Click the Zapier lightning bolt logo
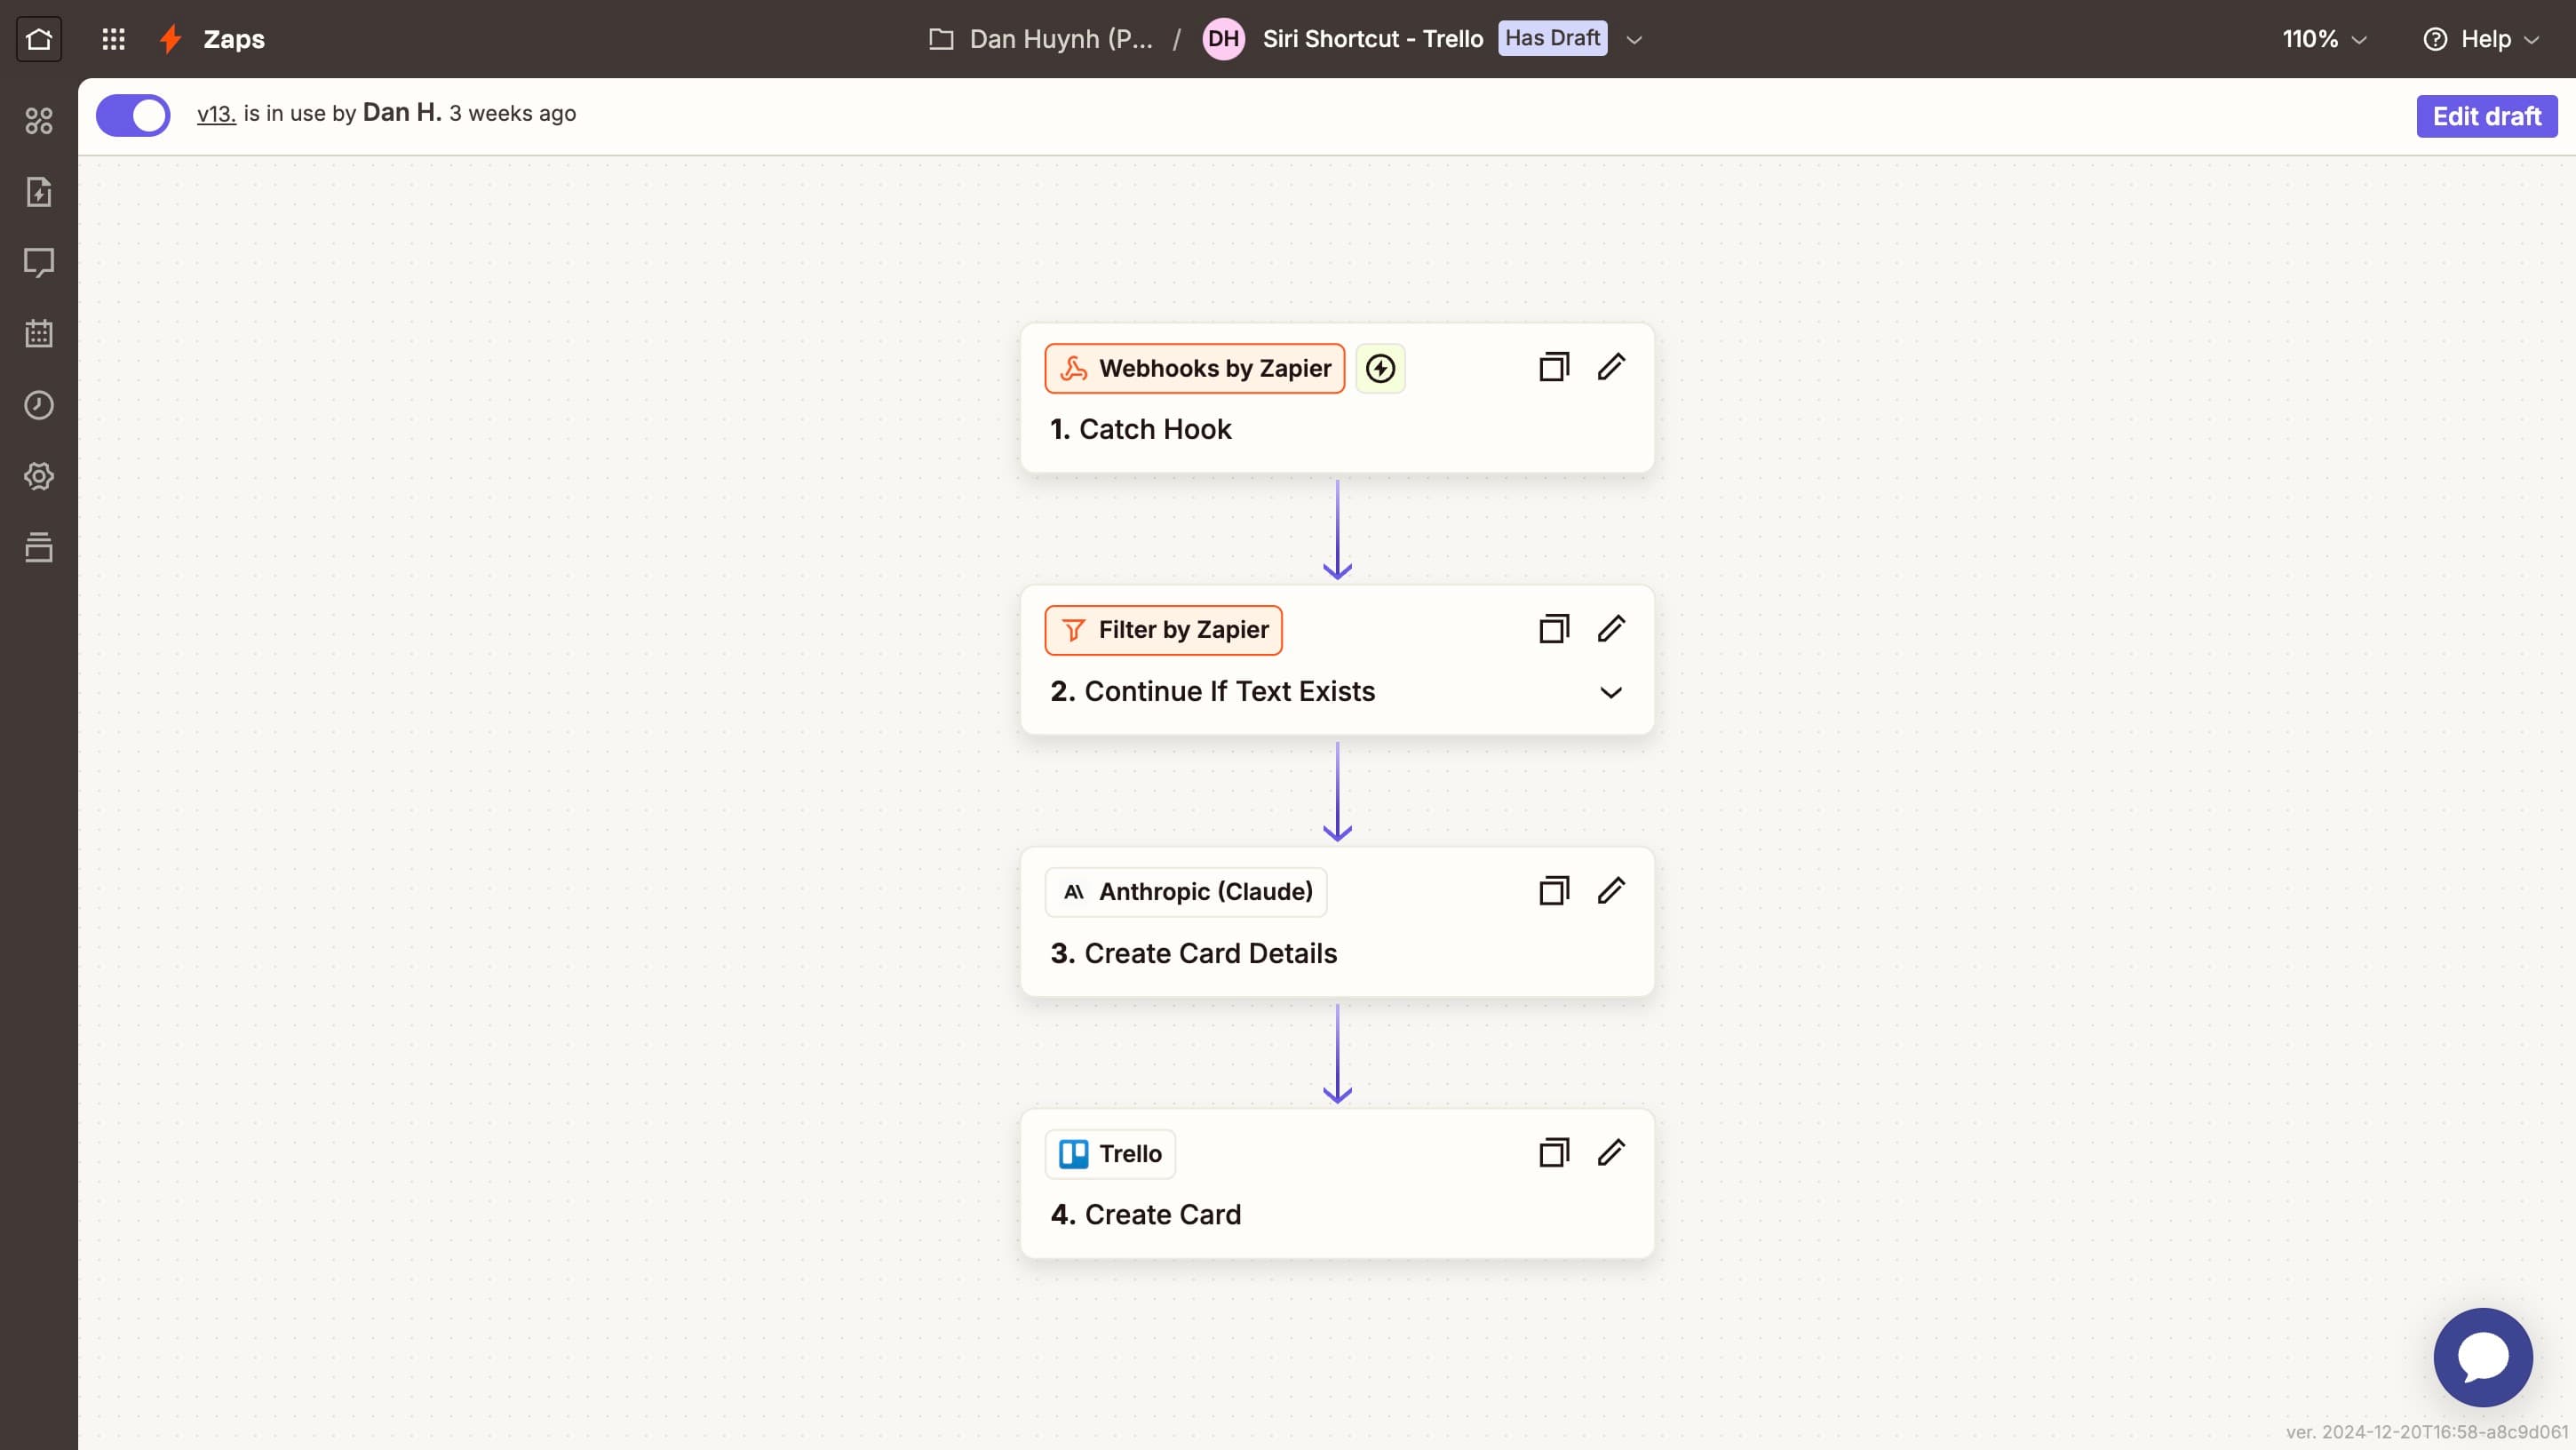This screenshot has height=1450, width=2576. tap(171, 39)
